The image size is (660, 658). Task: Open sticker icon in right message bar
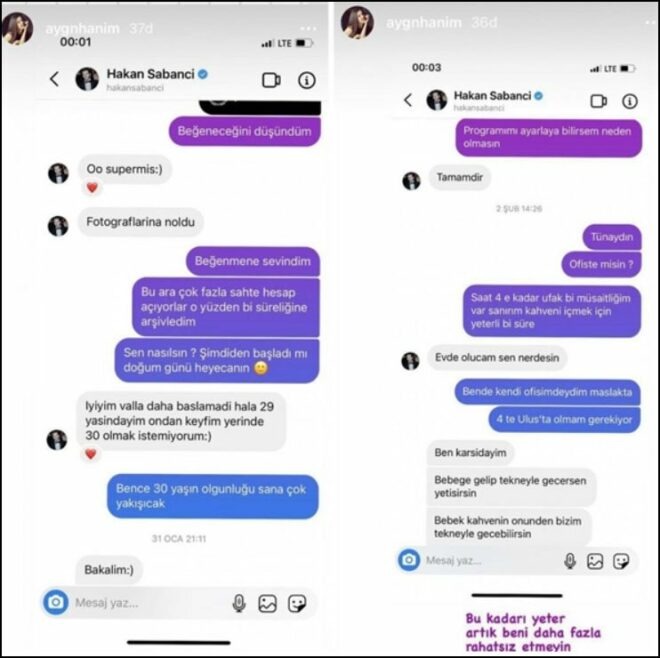tap(621, 561)
